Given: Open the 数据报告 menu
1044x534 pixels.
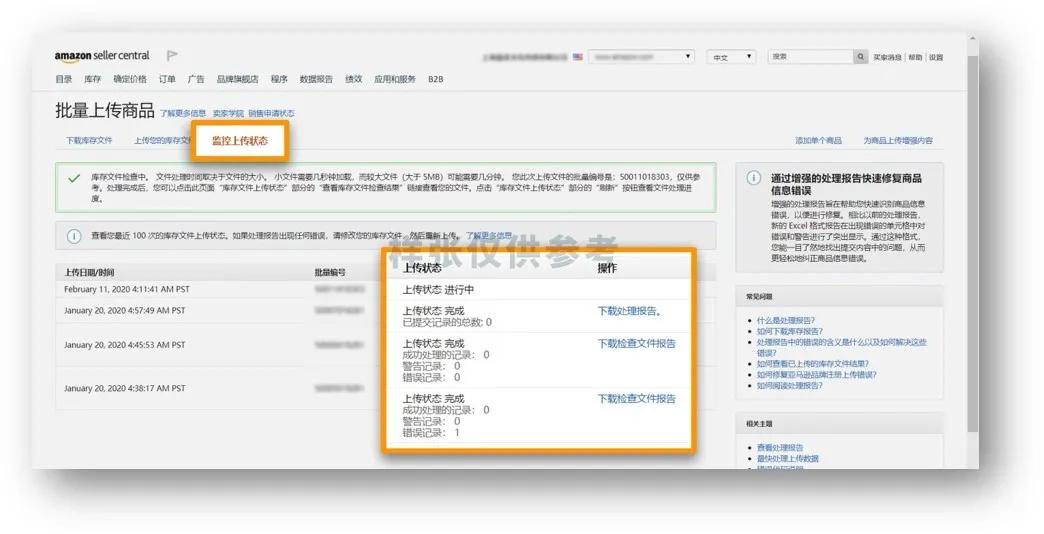Looking at the screenshot, I should 316,79.
